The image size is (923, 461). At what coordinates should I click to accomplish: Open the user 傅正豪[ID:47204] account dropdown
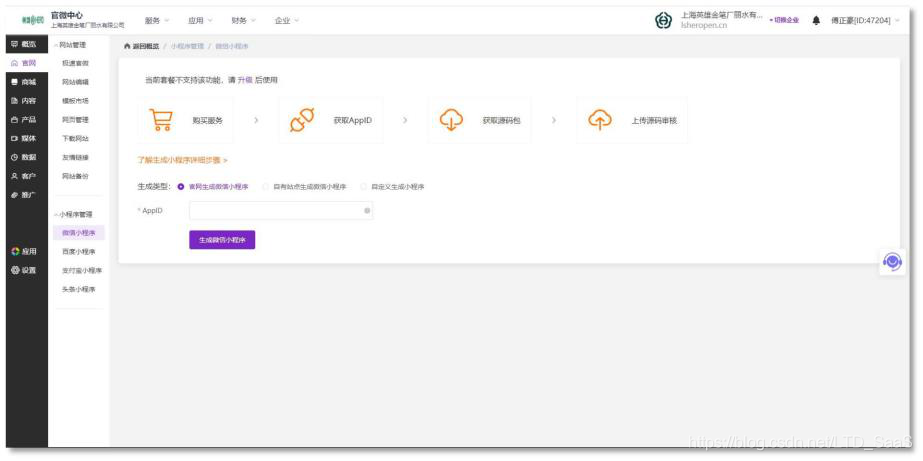coord(865,21)
